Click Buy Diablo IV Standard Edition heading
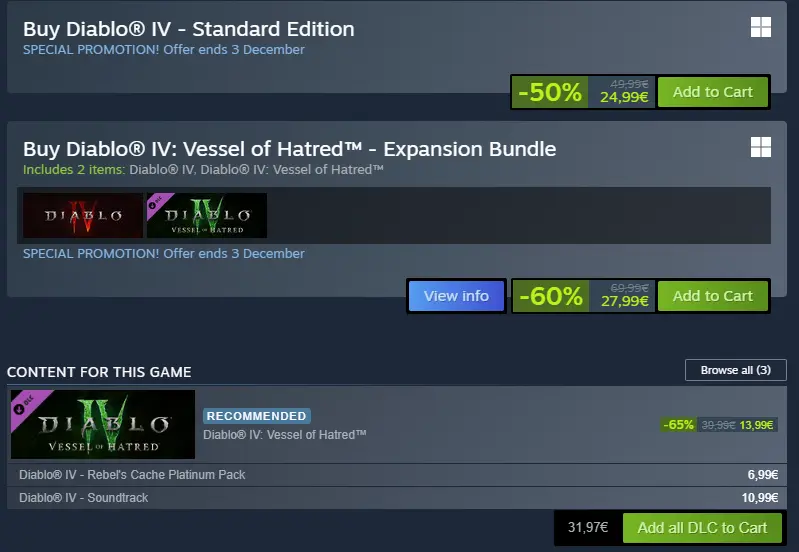The image size is (799, 552). coord(189,29)
